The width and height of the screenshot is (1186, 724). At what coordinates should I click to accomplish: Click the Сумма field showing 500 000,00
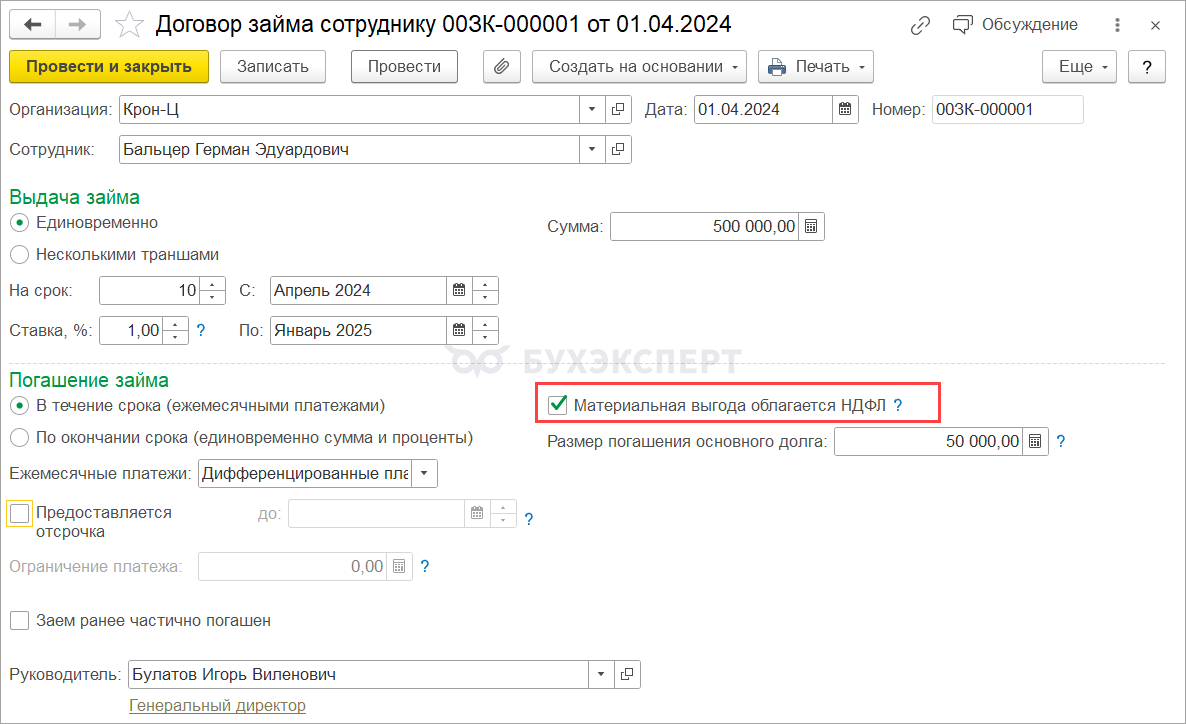[x=704, y=227]
